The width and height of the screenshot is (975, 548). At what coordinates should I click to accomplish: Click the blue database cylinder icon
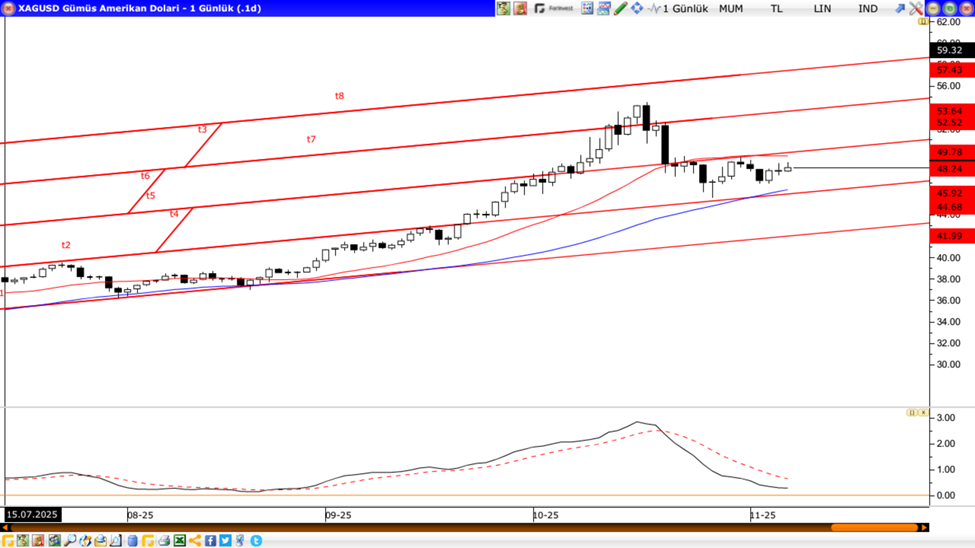[x=132, y=541]
